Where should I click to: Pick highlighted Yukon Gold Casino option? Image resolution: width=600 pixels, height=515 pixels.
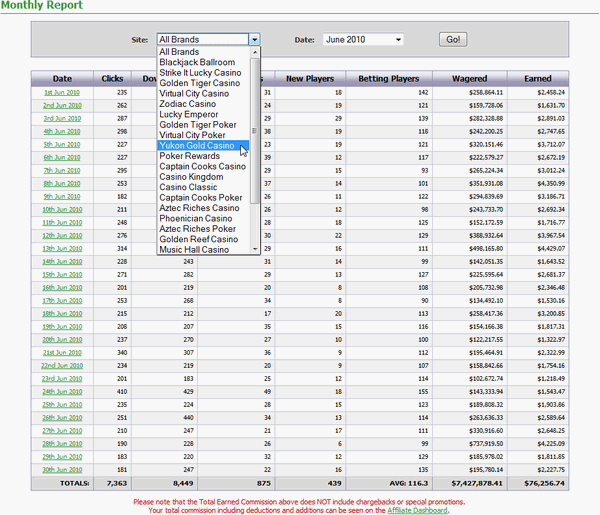203,145
